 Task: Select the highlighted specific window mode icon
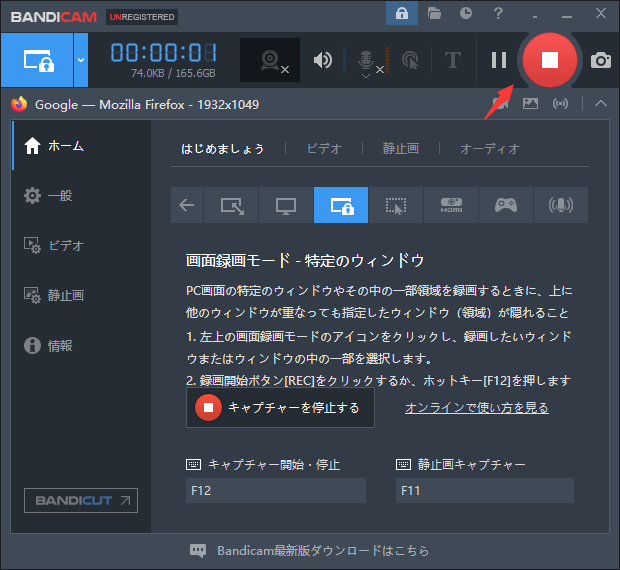[x=341, y=205]
